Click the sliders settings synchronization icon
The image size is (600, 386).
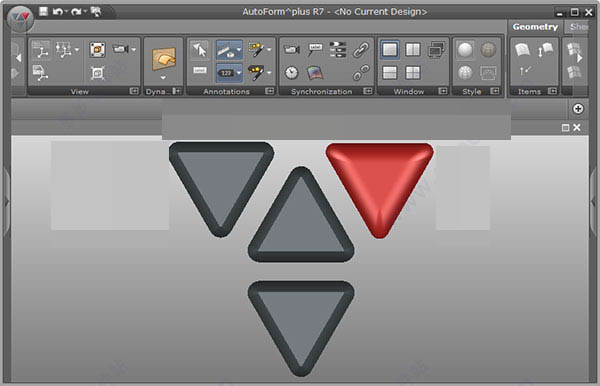(x=338, y=50)
